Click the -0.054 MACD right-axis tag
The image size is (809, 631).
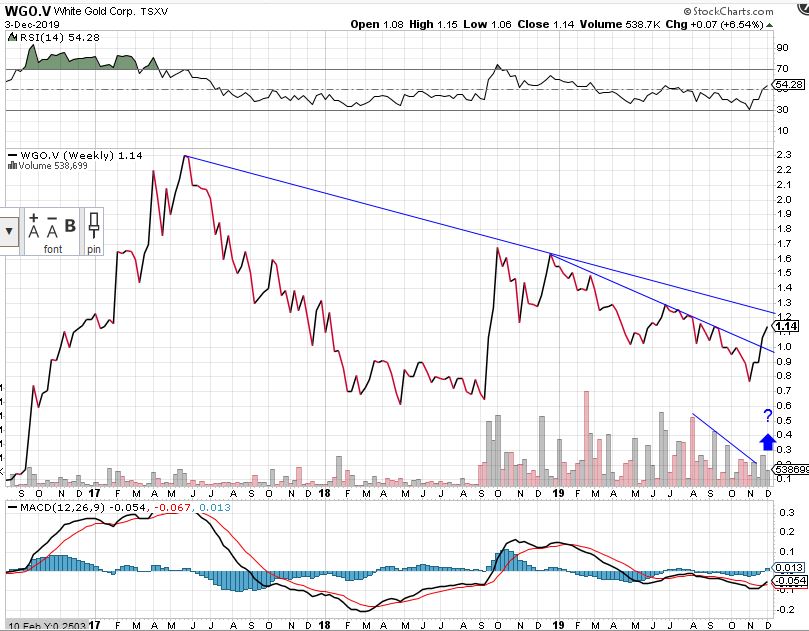[789, 580]
